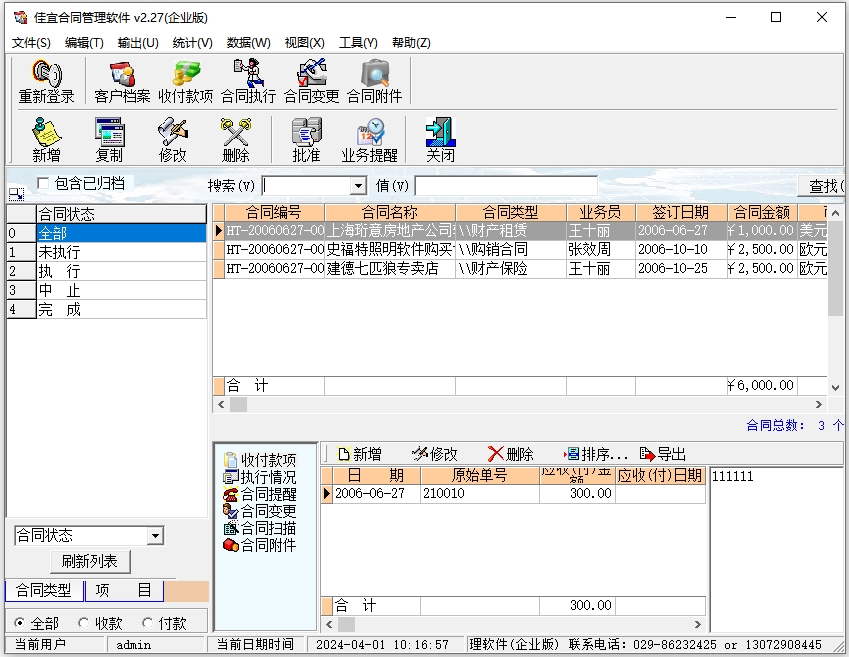This screenshot has width=849, height=657.
Task: Click the 值 search value input field
Action: click(505, 186)
